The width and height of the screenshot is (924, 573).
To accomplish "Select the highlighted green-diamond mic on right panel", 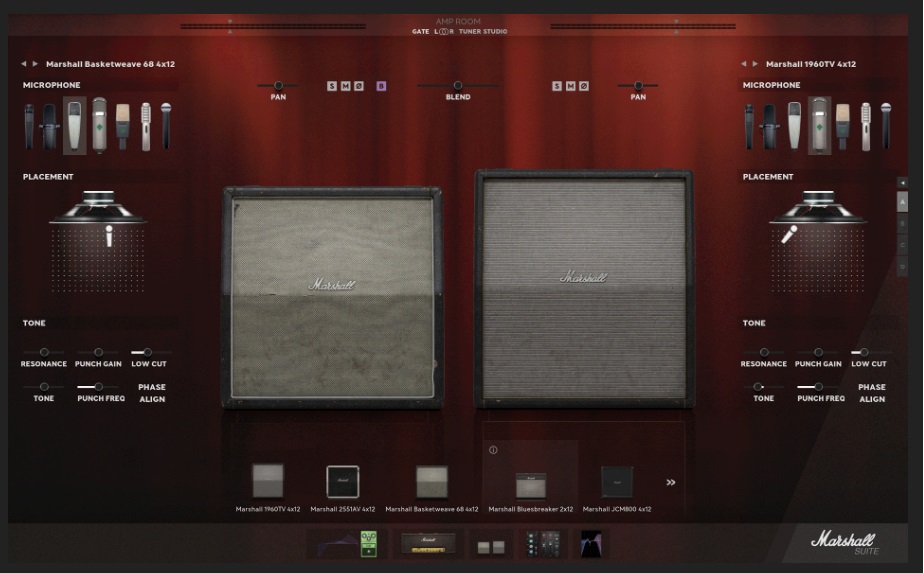I will (819, 126).
